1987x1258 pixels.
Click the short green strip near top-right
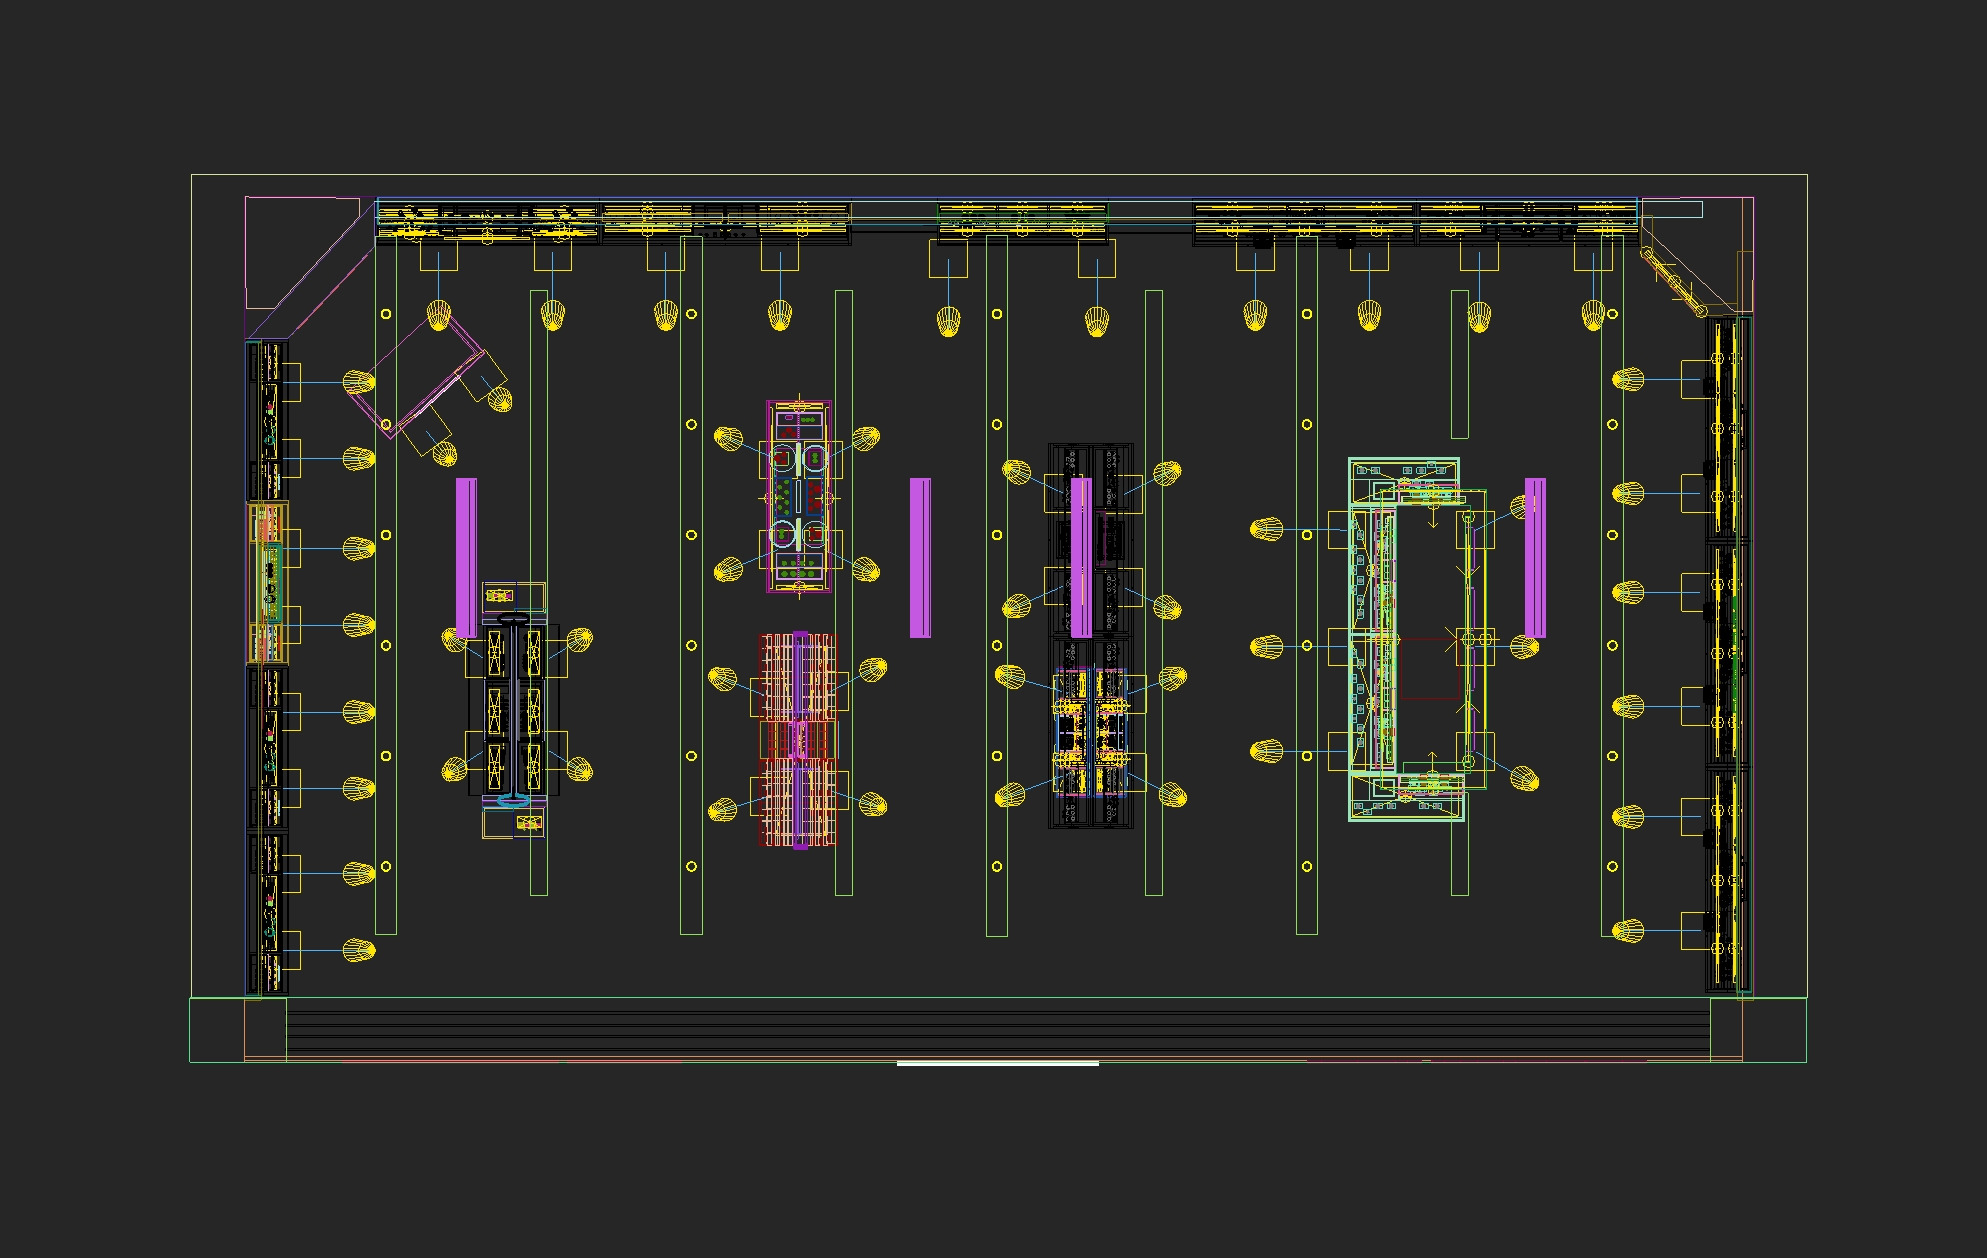pos(1459,364)
